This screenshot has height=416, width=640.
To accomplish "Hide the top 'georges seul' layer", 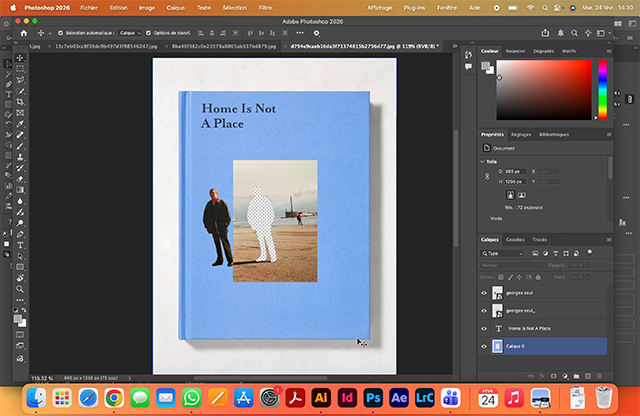I will point(484,293).
